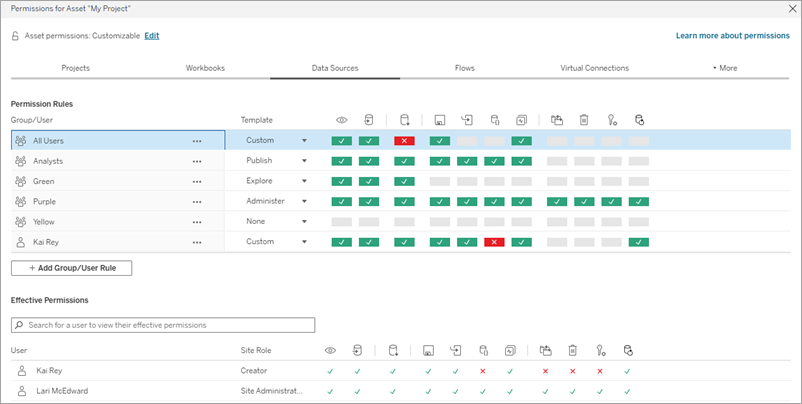Click the Add Group/User Rule button
Viewport: 802px width, 404px height.
click(72, 268)
